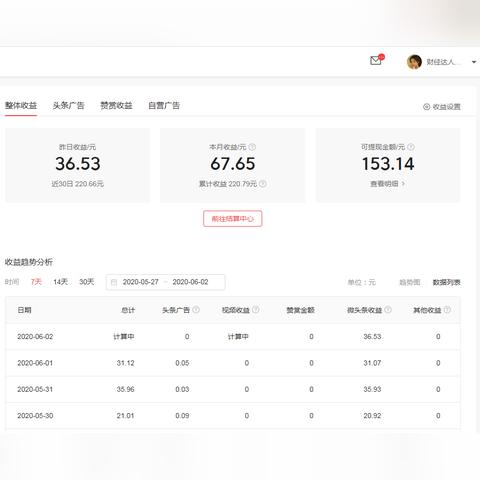Select the 14天 time range option

[x=60, y=282]
